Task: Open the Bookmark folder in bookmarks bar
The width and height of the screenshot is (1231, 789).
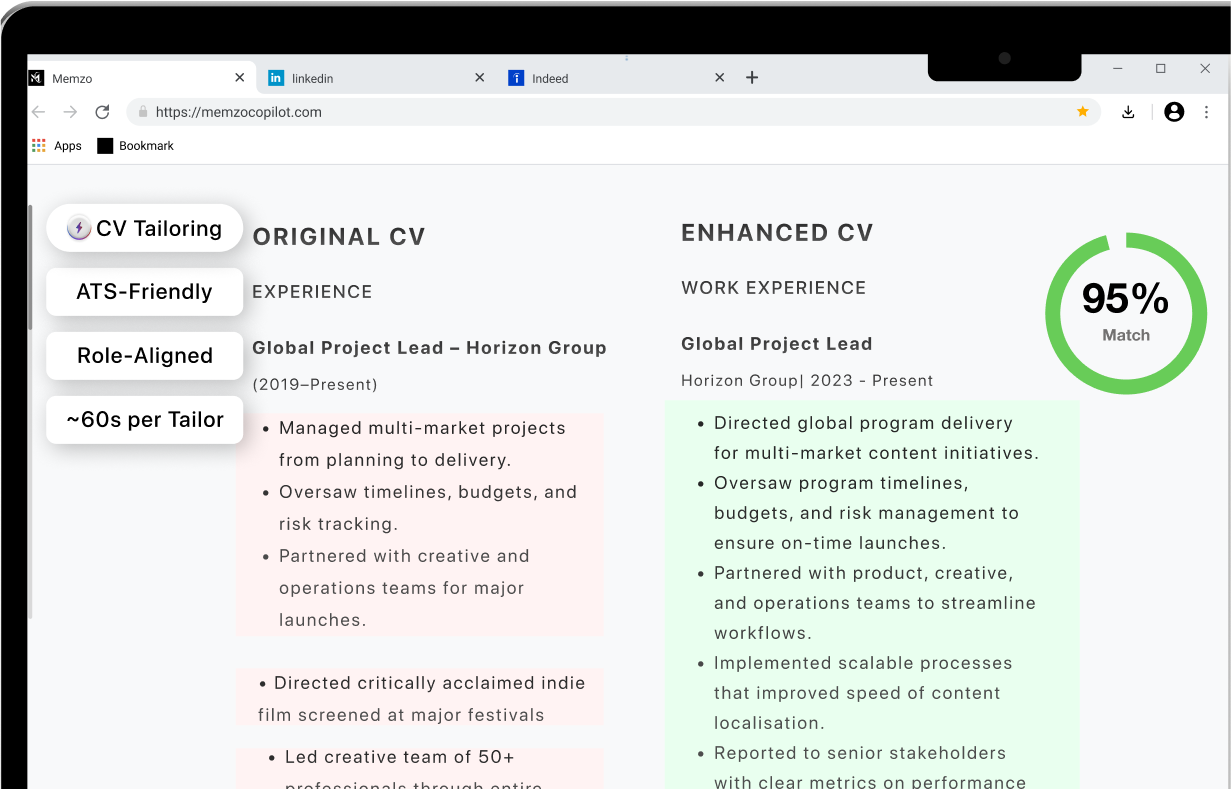Action: click(x=135, y=146)
